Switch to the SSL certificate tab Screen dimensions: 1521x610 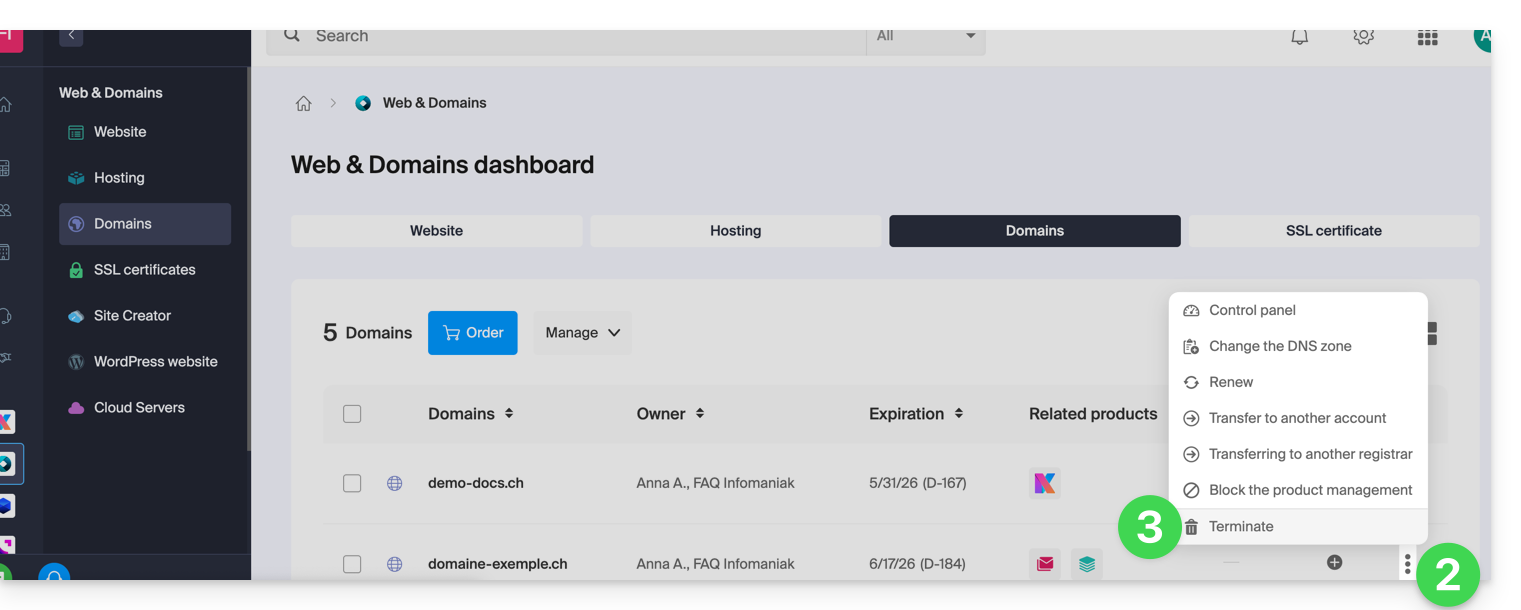click(x=1333, y=231)
